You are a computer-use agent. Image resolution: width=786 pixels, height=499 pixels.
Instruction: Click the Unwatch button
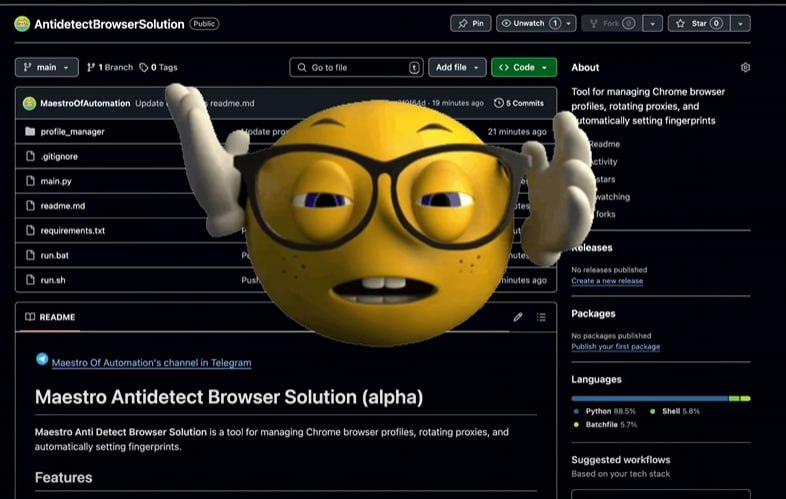529,24
